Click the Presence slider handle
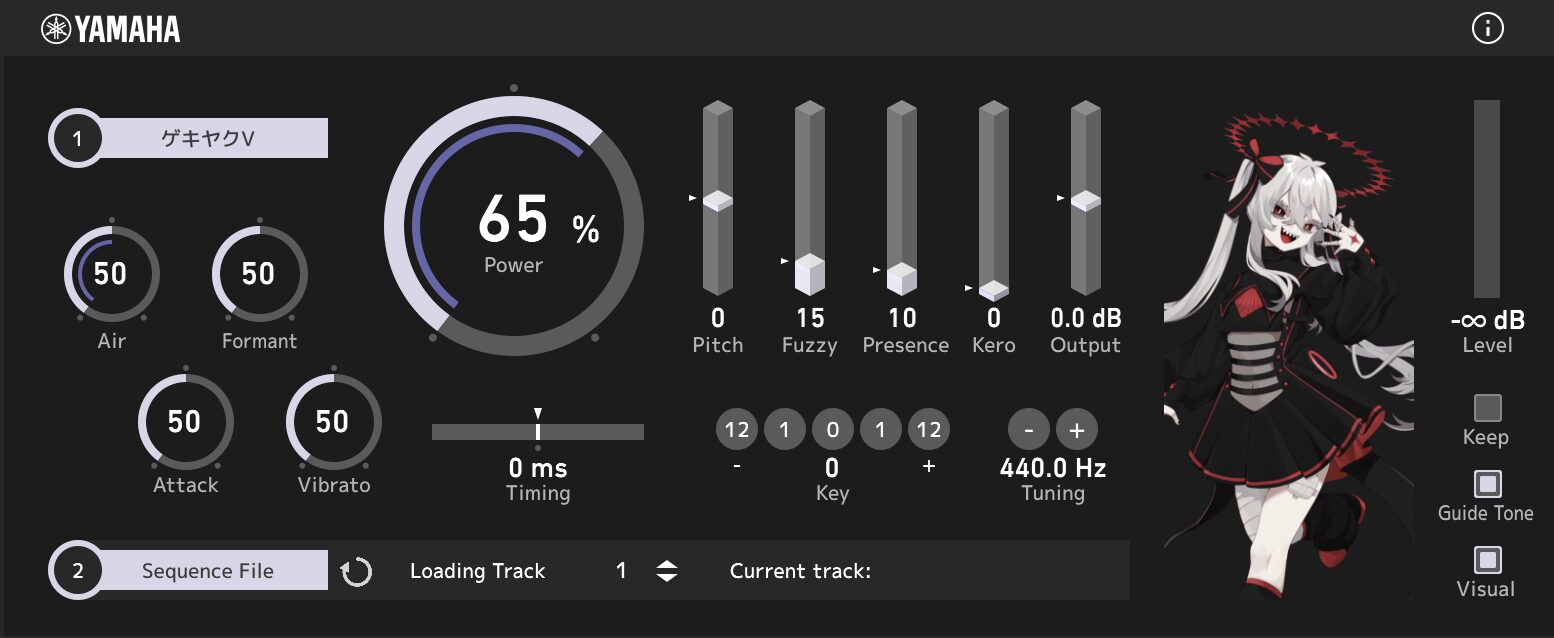Screen dimensions: 1554x638 pos(902,278)
